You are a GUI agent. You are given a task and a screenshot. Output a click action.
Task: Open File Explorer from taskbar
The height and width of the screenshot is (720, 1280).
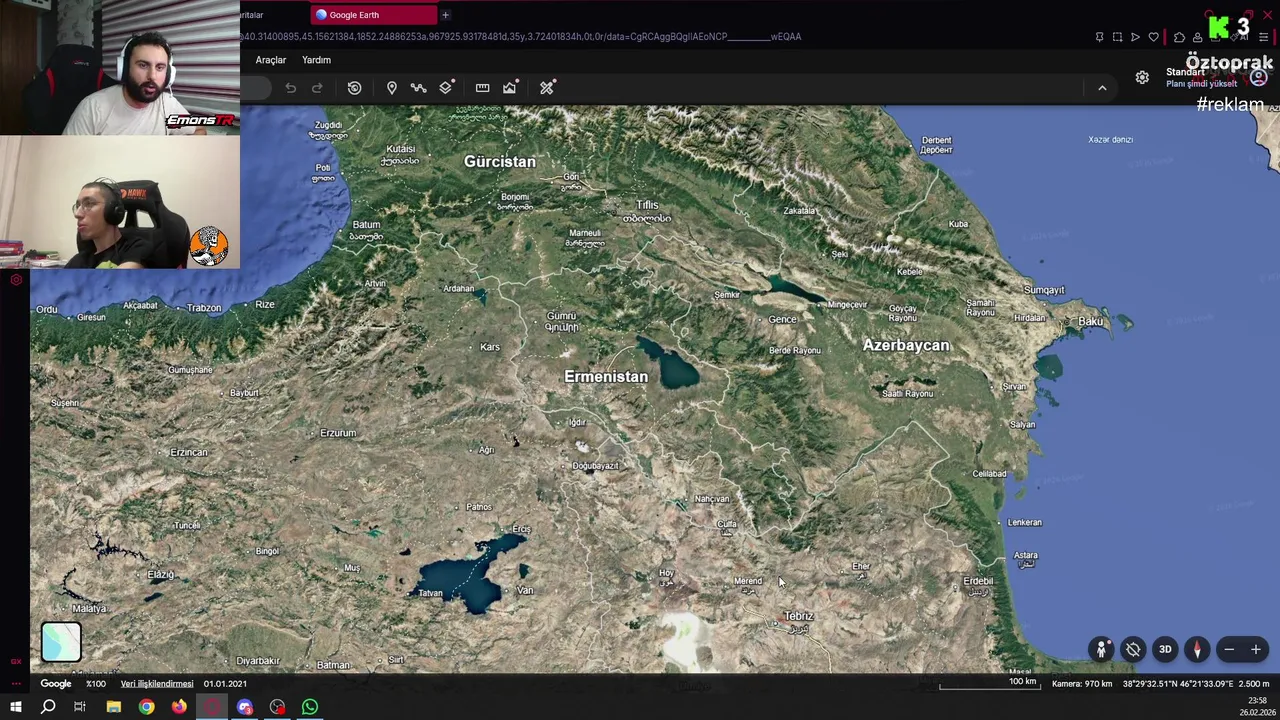(114, 707)
